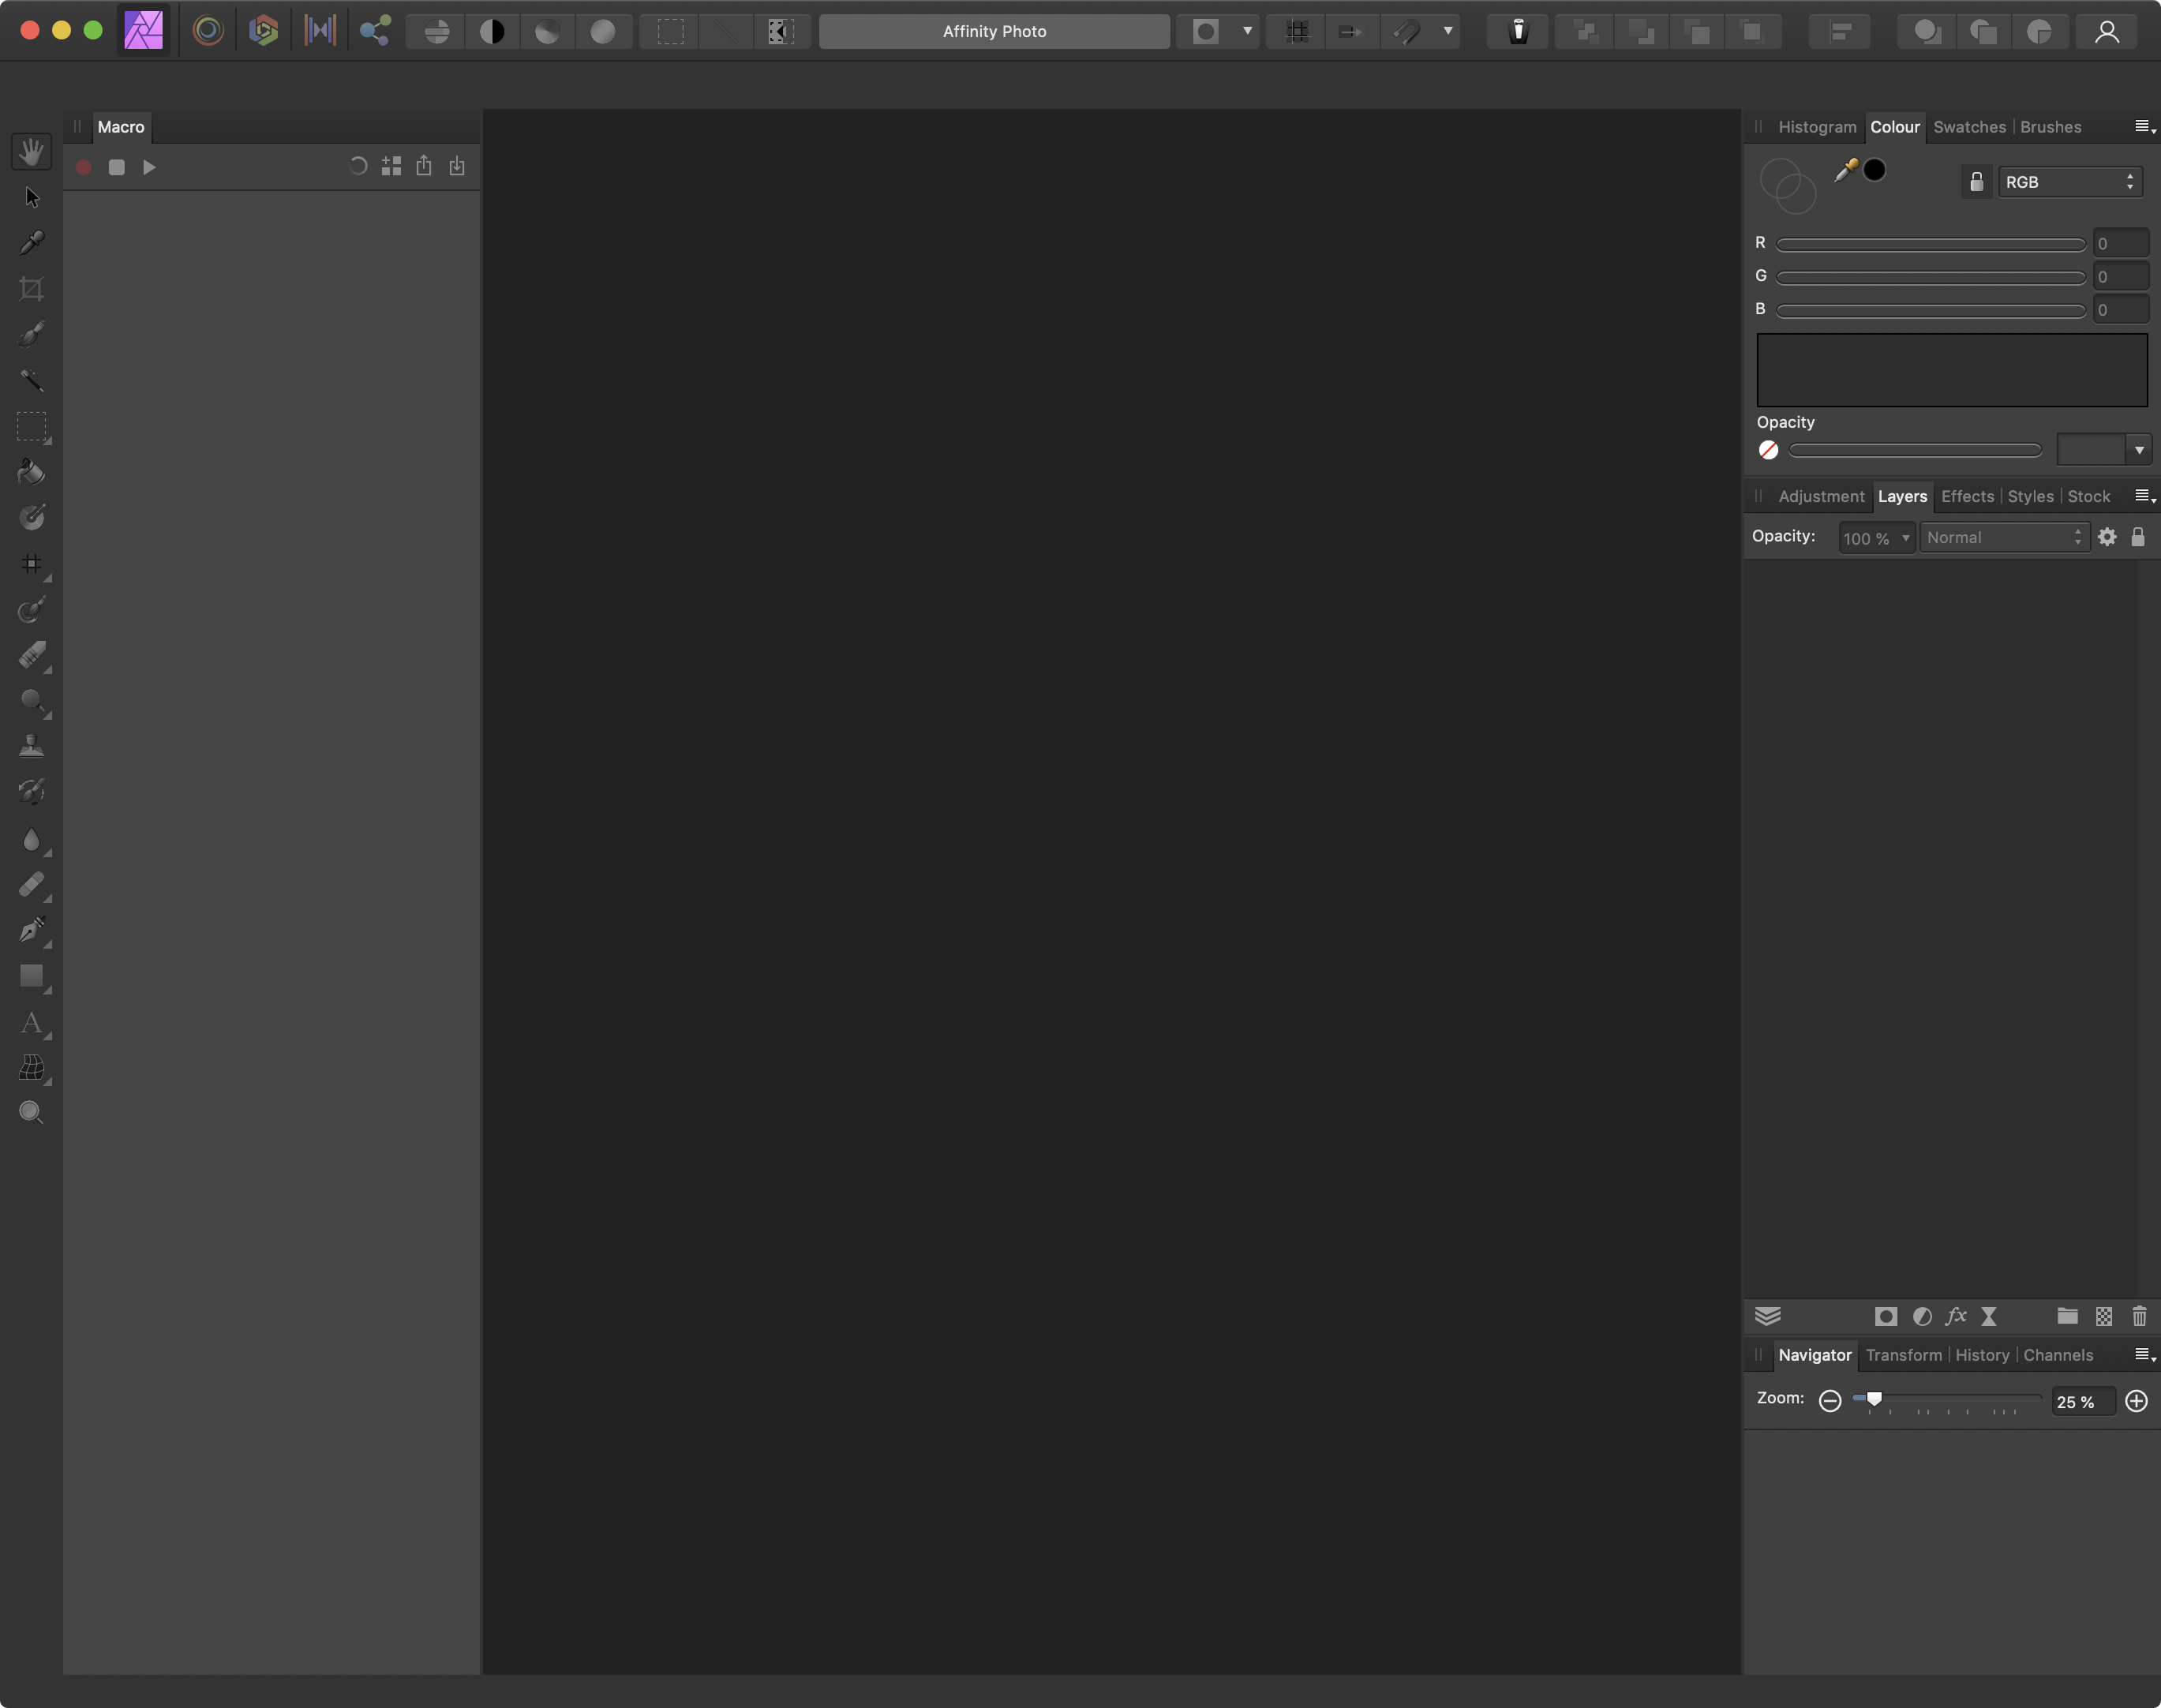Image resolution: width=2161 pixels, height=1708 pixels.
Task: Open the Normal blend mode dropdown
Action: pyautogui.click(x=2003, y=537)
